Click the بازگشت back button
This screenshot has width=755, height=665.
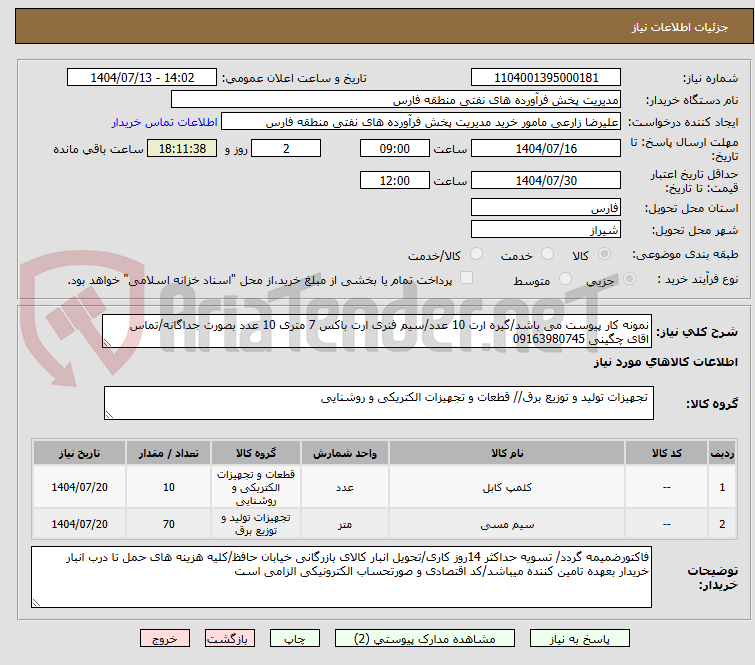[230, 638]
